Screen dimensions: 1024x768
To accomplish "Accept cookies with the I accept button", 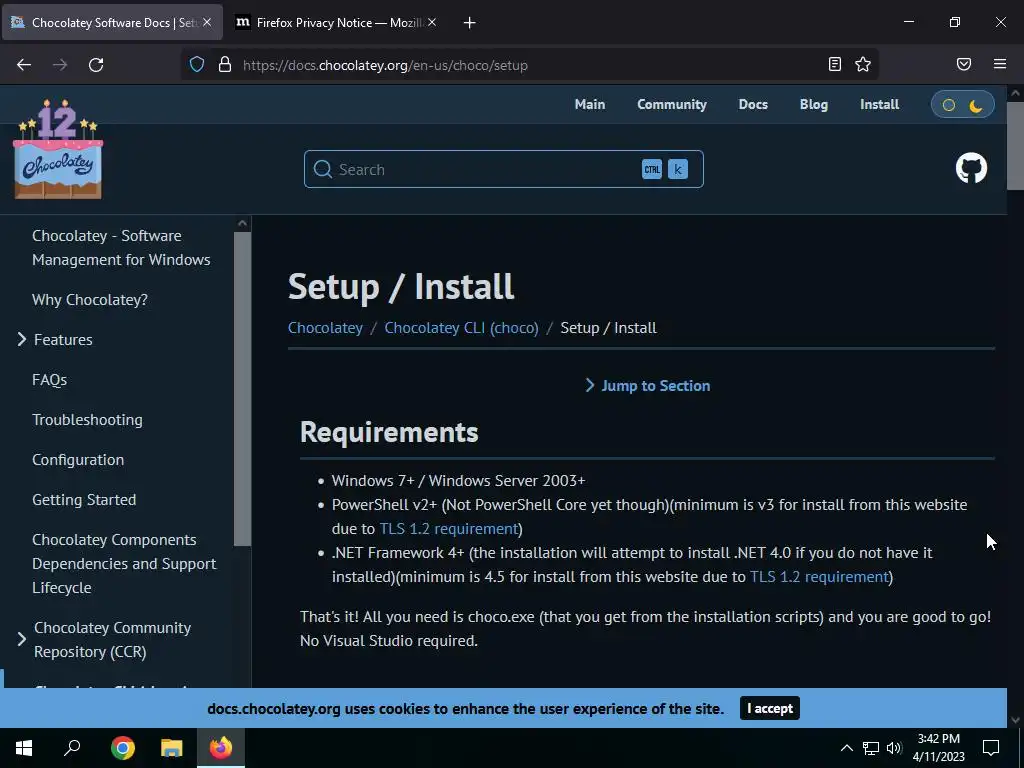I will (x=769, y=709).
